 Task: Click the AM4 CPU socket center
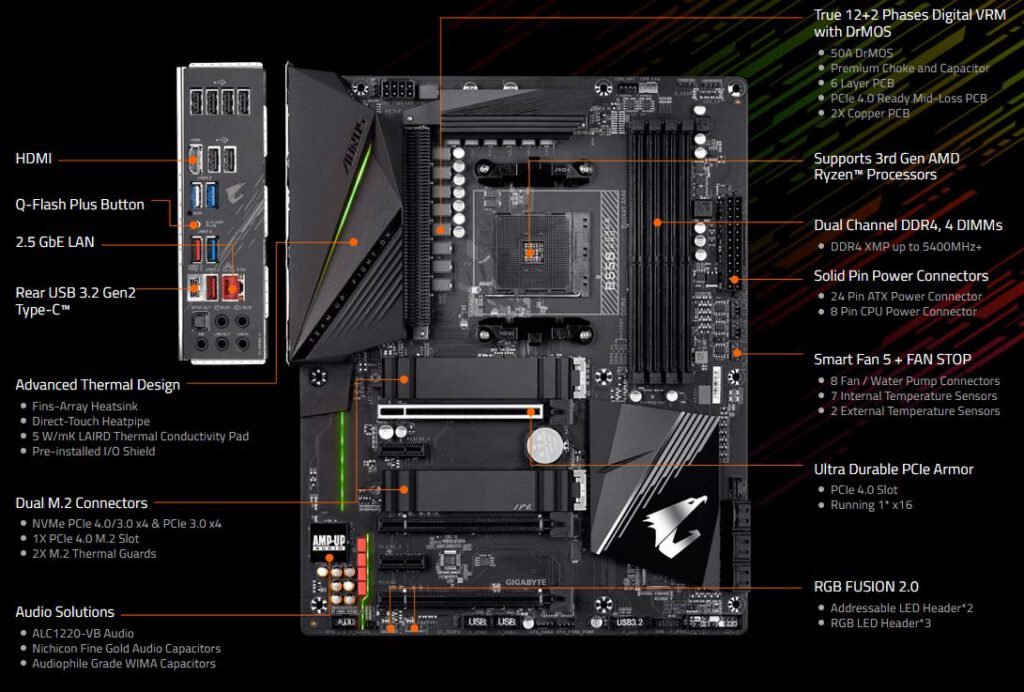pyautogui.click(x=531, y=251)
